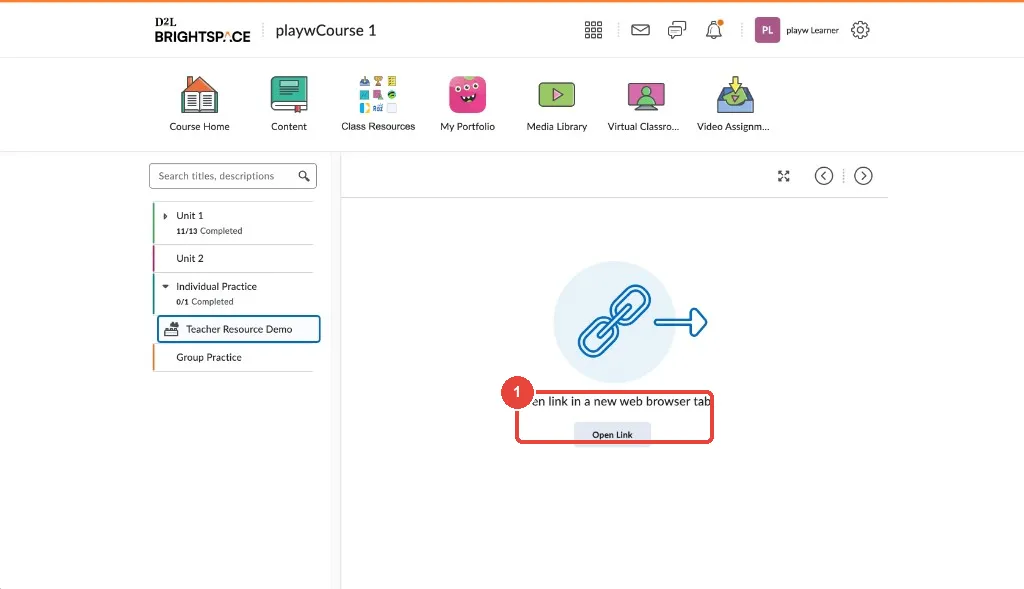1024x589 pixels.
Task: View subscription alerts chat icon
Action: point(677,30)
